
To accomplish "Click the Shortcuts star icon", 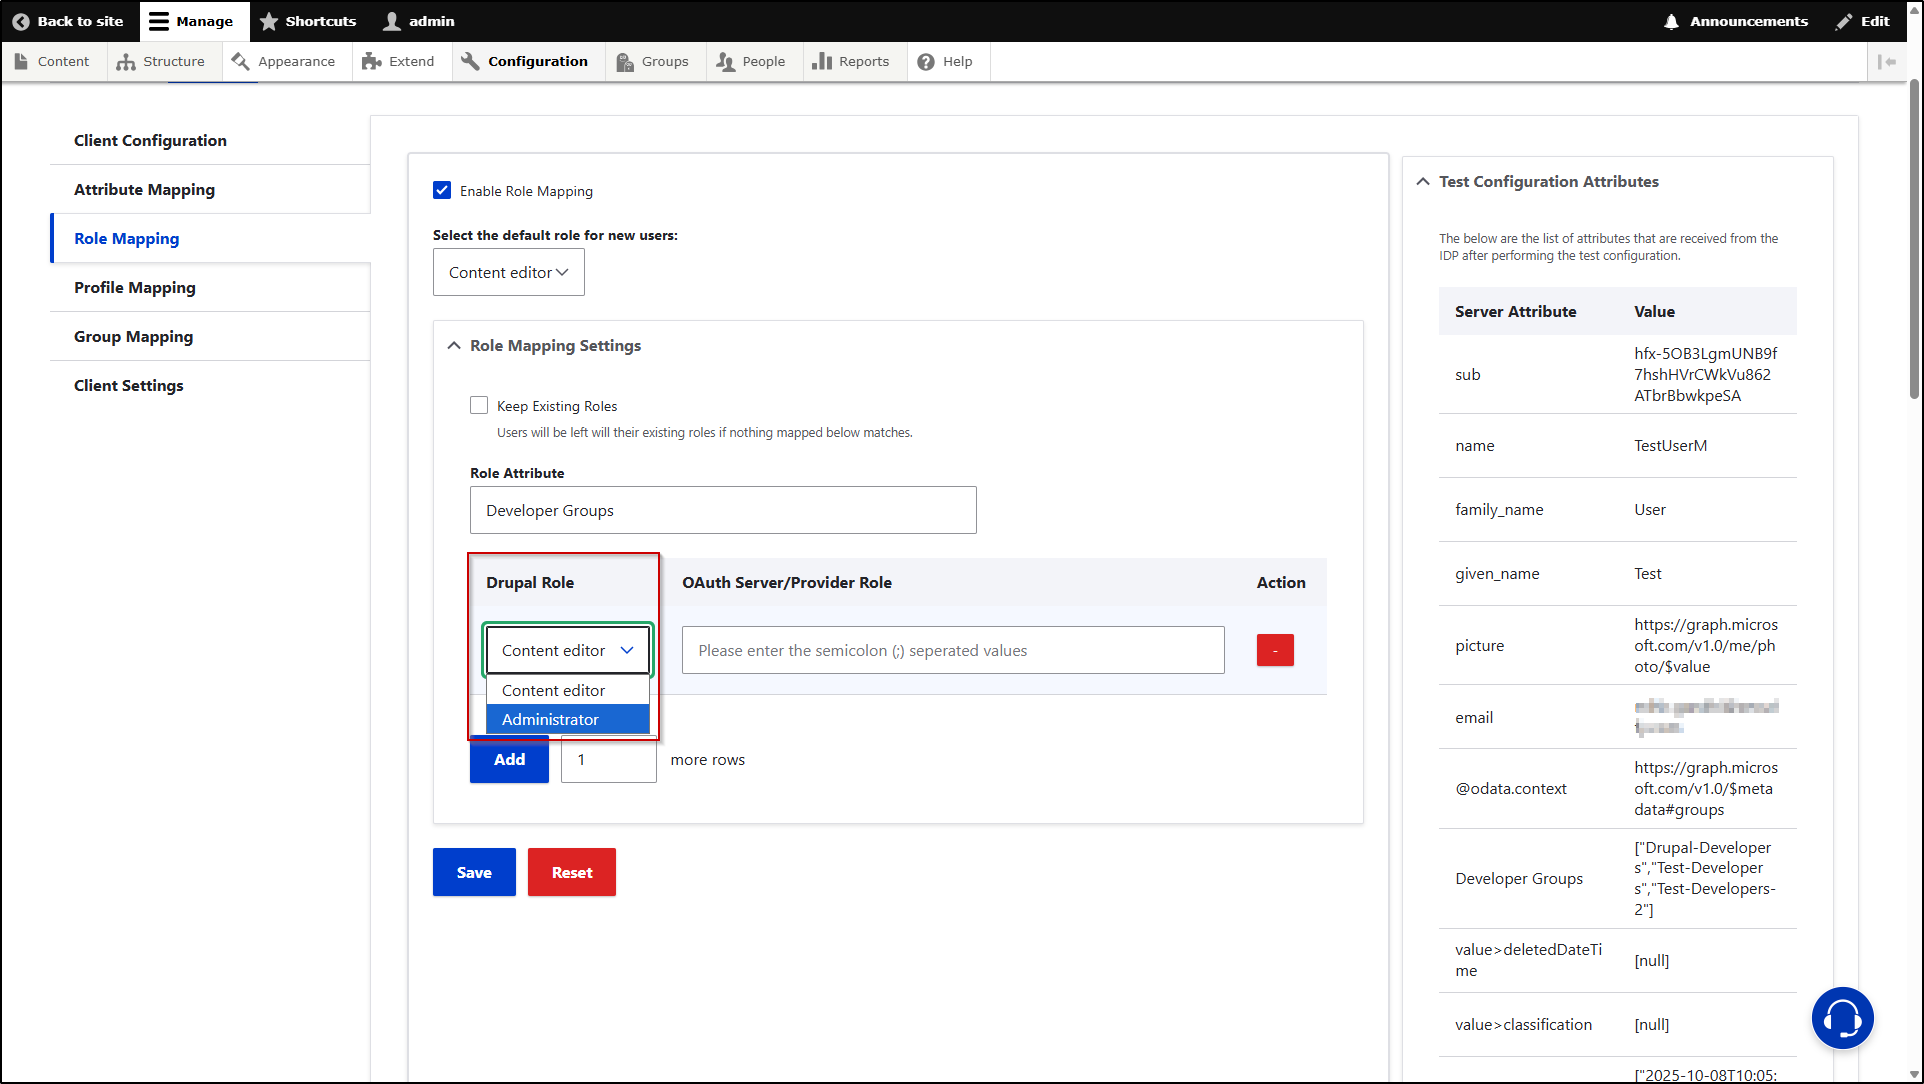I will [x=269, y=21].
